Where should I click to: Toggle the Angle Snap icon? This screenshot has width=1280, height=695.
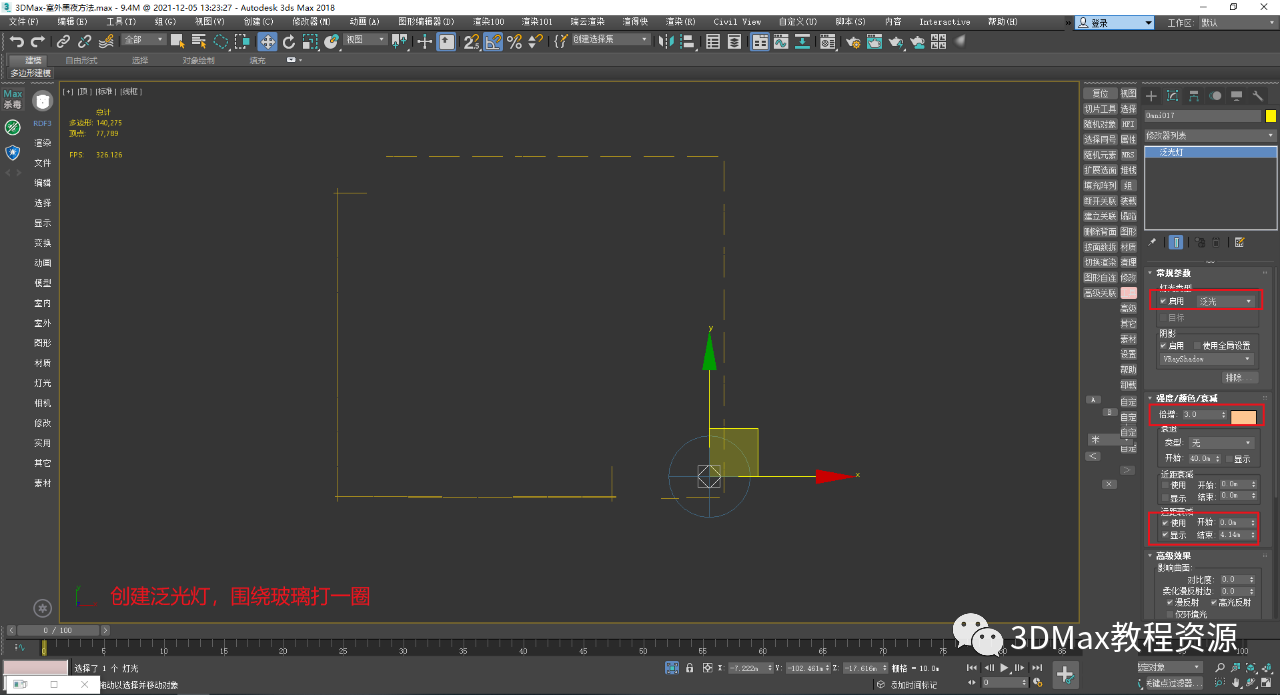point(493,42)
